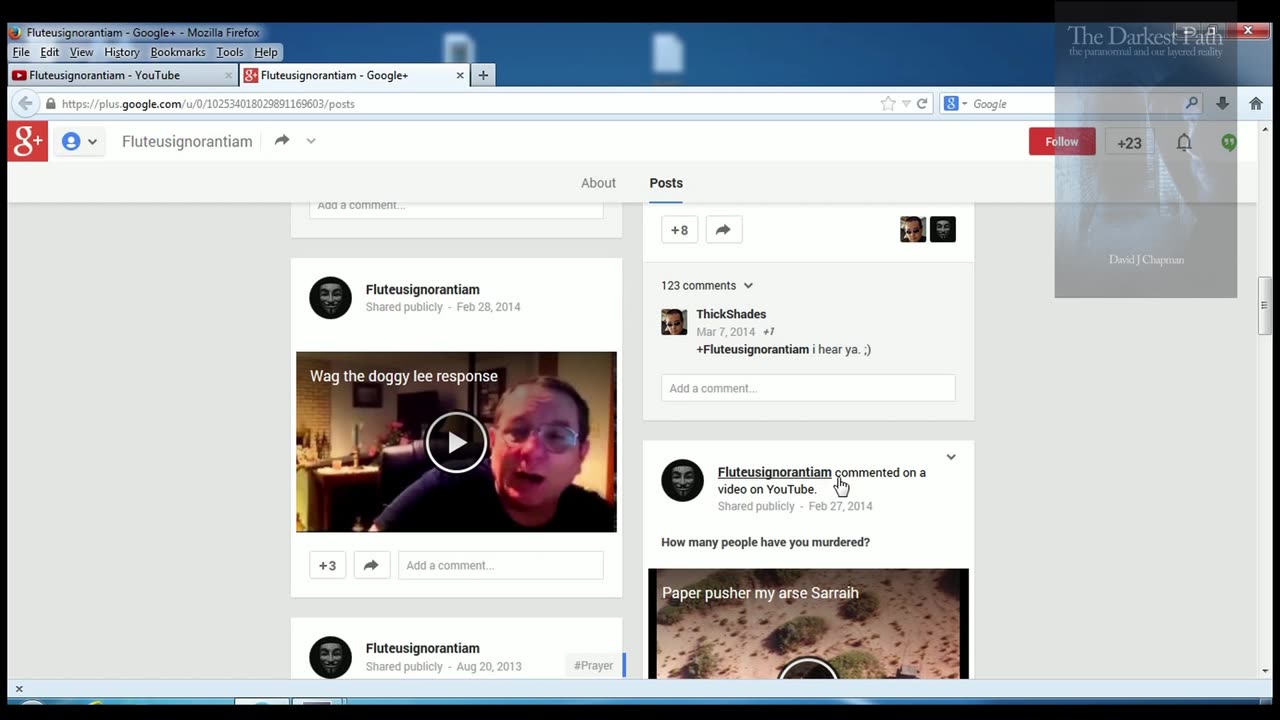Click Add a comment box beside +3
Image resolution: width=1280 pixels, height=720 pixels.
[500, 566]
